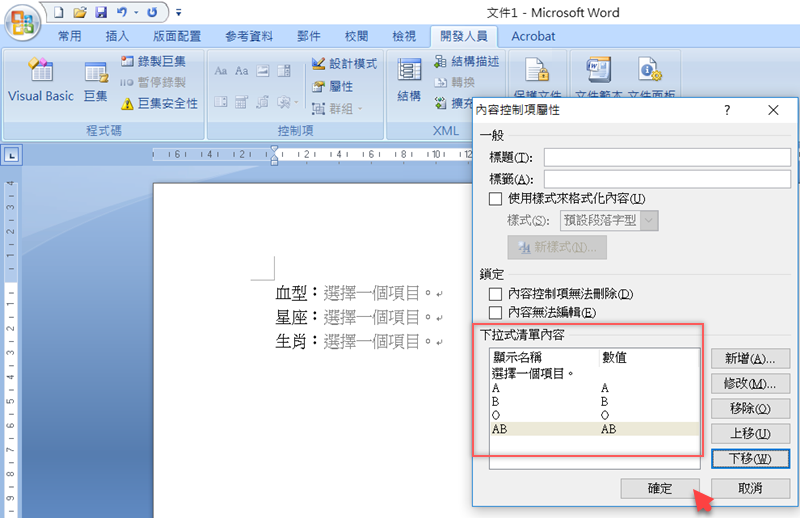Viewport: 800px width, 518px height.
Task: Open the Acrobat tab
Action: pyautogui.click(x=533, y=36)
